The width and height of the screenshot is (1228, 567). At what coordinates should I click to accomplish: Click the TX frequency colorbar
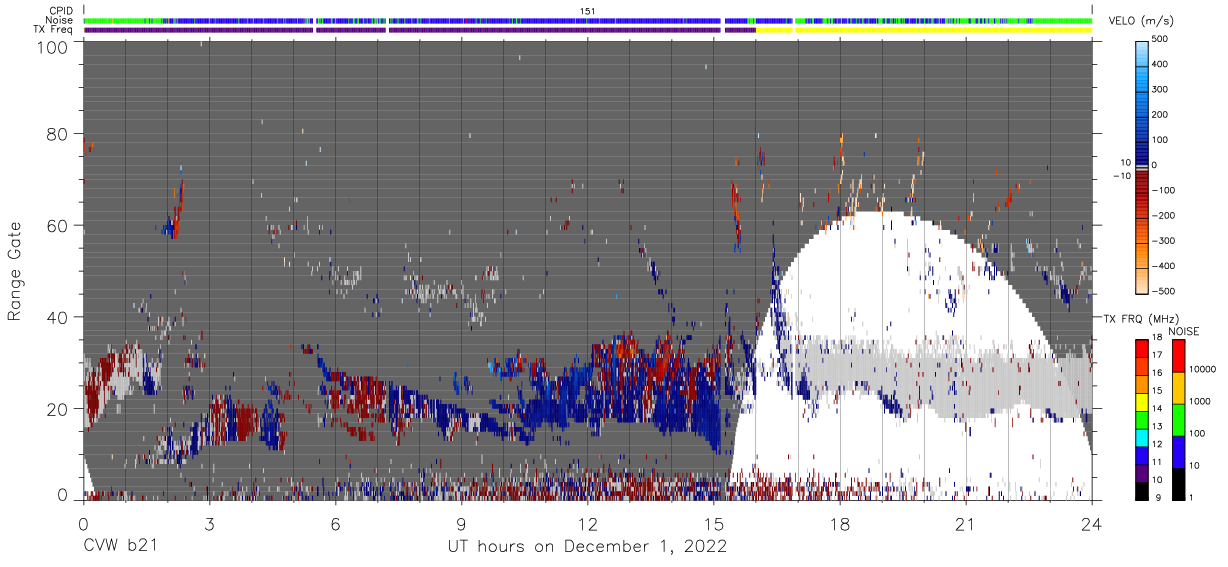(1141, 419)
